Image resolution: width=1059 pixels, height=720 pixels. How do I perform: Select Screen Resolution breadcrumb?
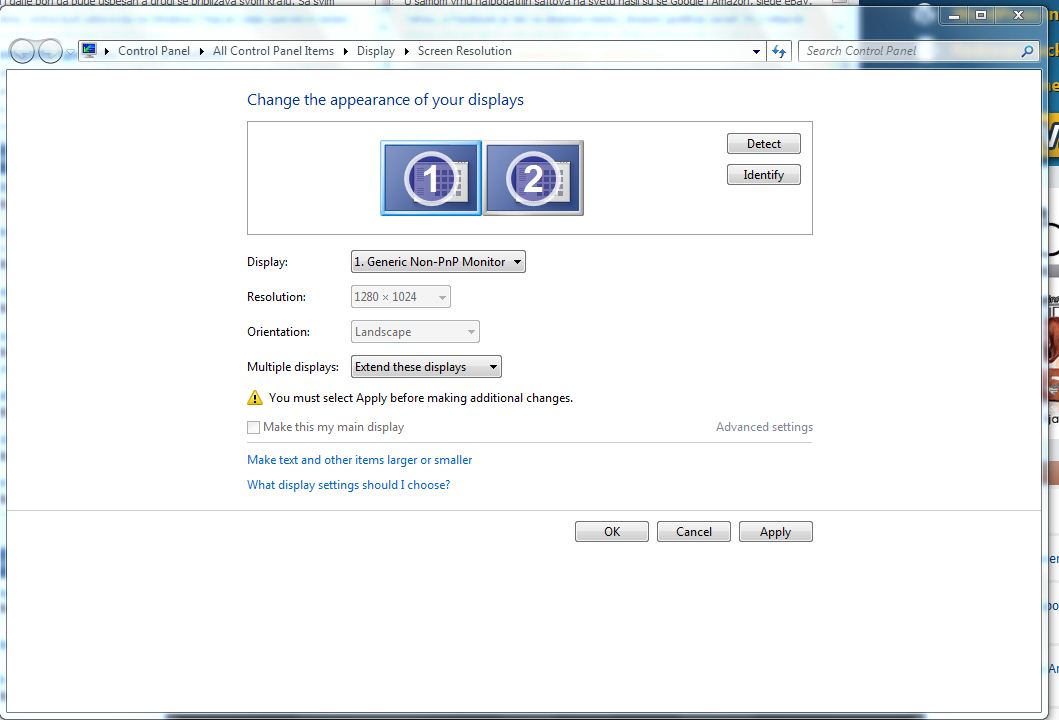click(465, 51)
